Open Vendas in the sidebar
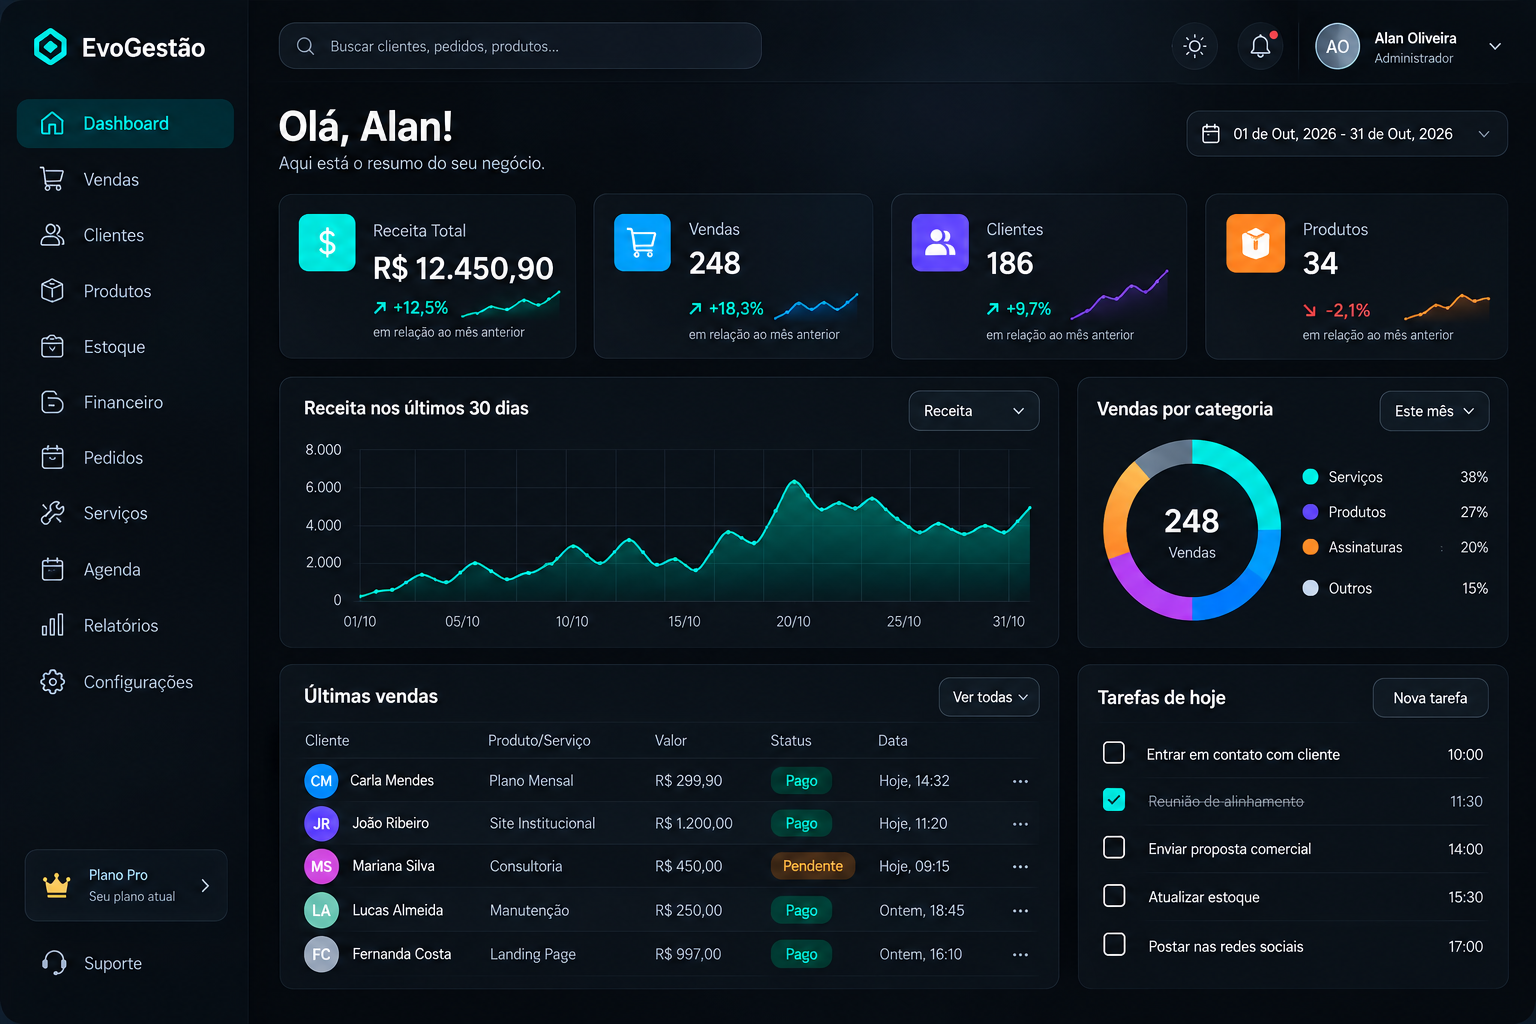 coord(125,179)
